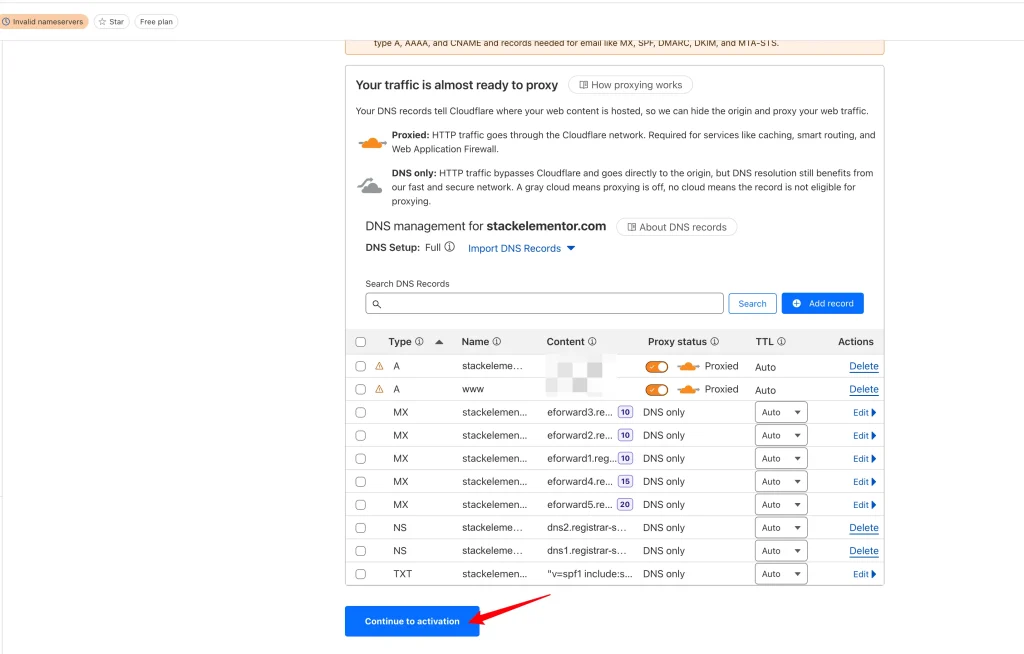Click the info icon beside DNS Setup Full
This screenshot has height=654, width=1024.
coord(449,247)
